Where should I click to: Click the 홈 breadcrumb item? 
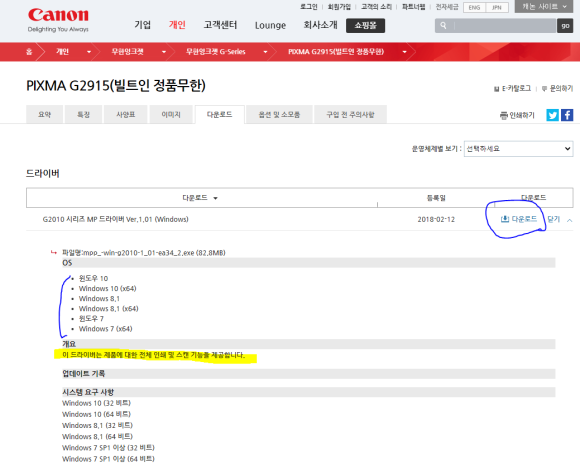[29, 52]
